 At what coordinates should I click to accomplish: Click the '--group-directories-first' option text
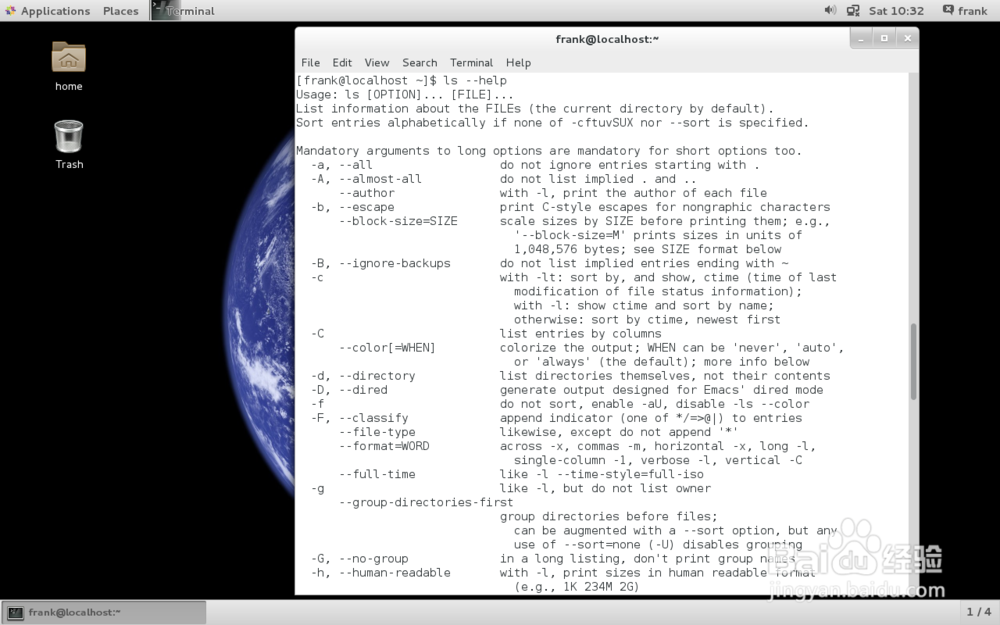click(426, 502)
